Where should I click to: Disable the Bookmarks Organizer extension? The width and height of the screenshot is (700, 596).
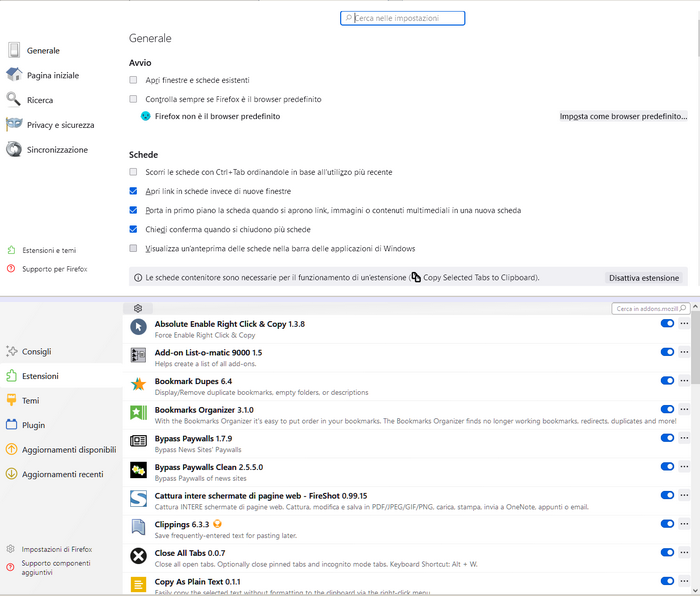667,409
